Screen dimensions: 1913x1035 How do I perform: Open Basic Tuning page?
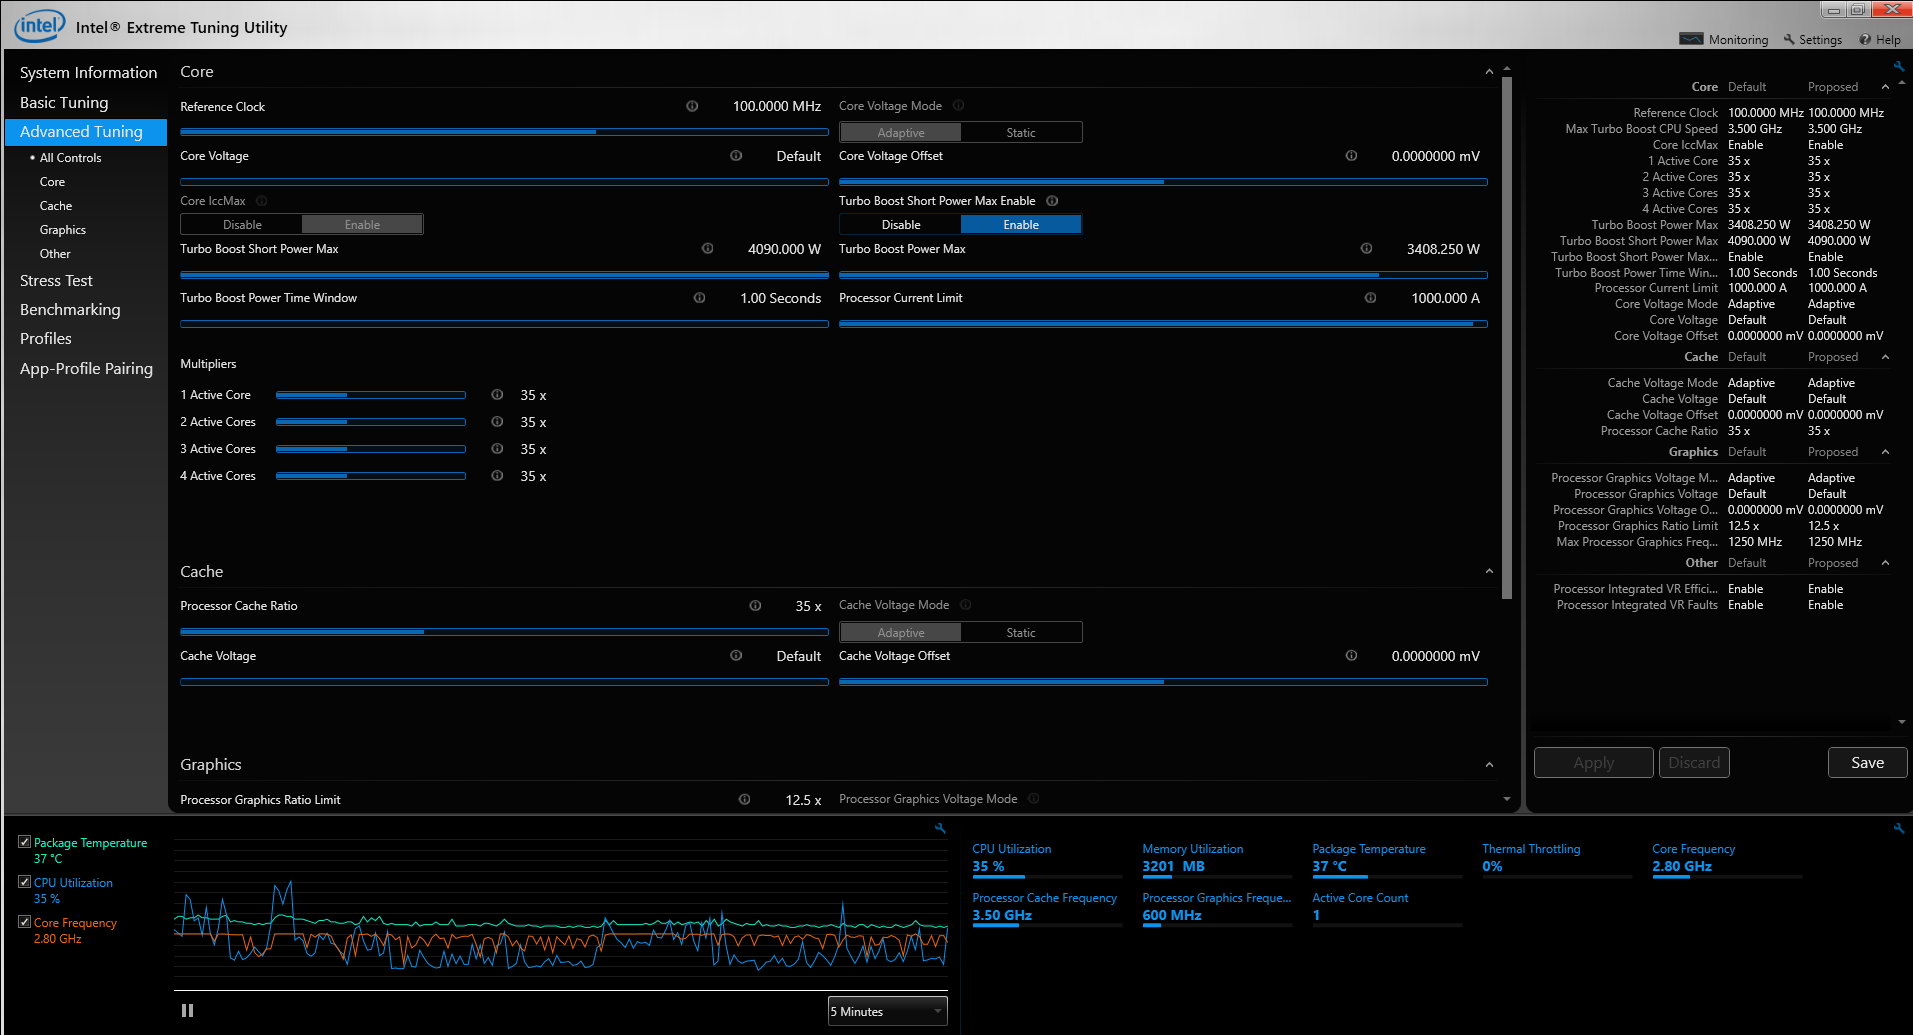tap(64, 103)
